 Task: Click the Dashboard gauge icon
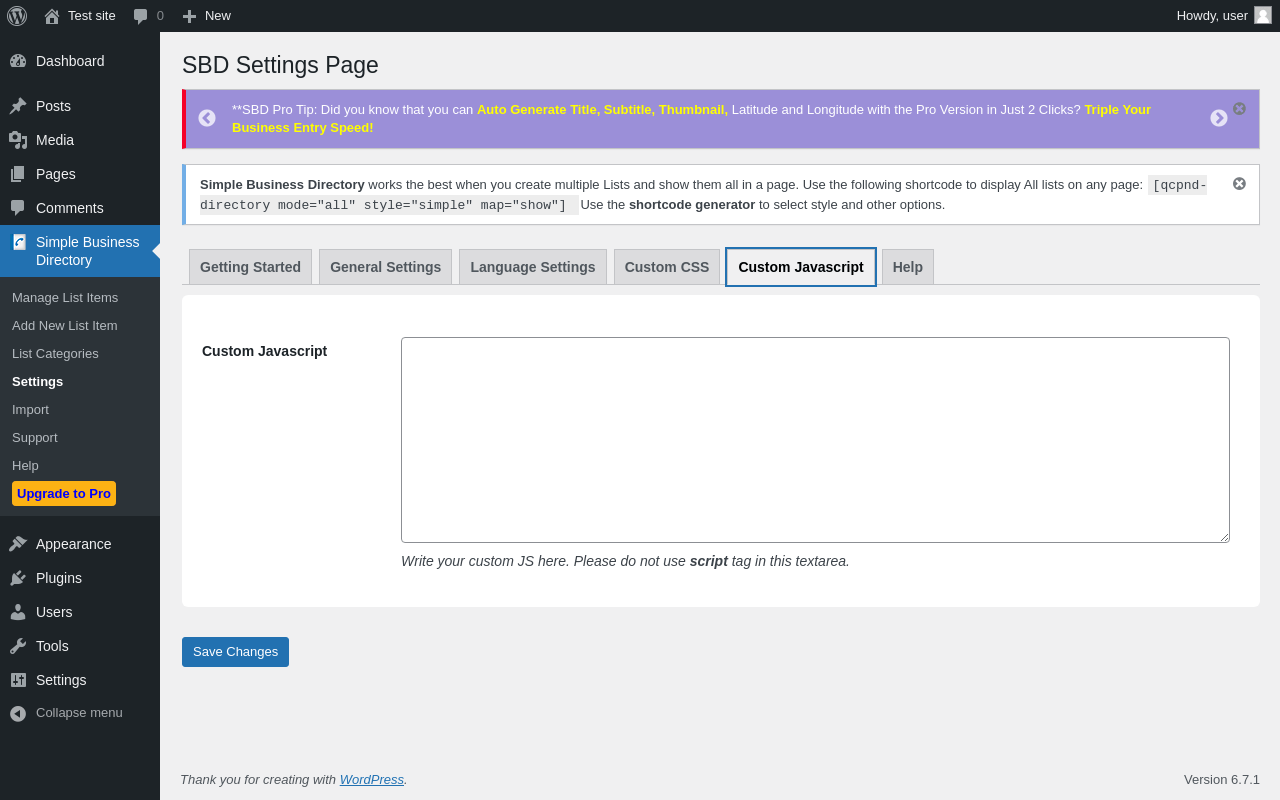pyautogui.click(x=18, y=61)
